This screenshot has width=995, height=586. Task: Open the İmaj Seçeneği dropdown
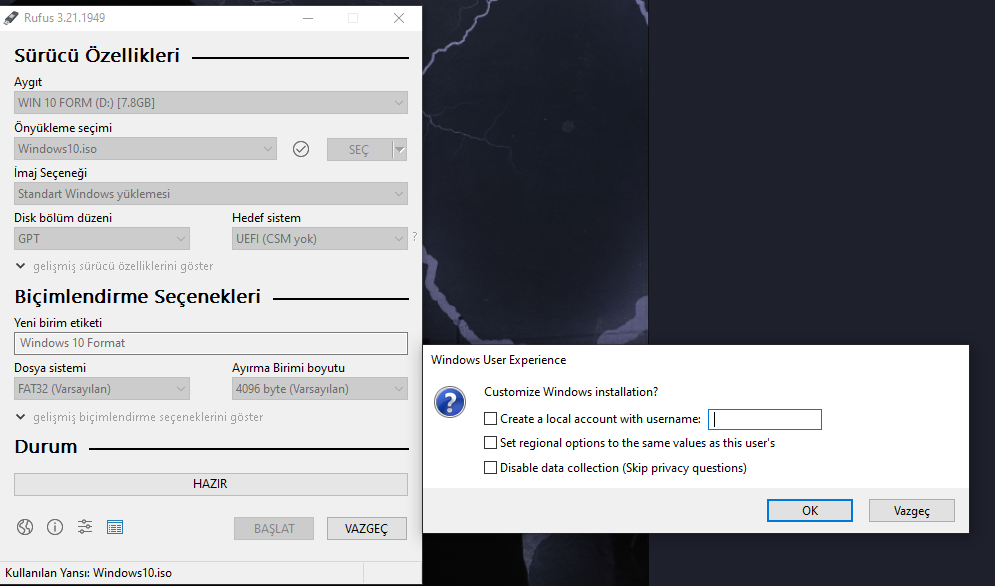coord(211,194)
